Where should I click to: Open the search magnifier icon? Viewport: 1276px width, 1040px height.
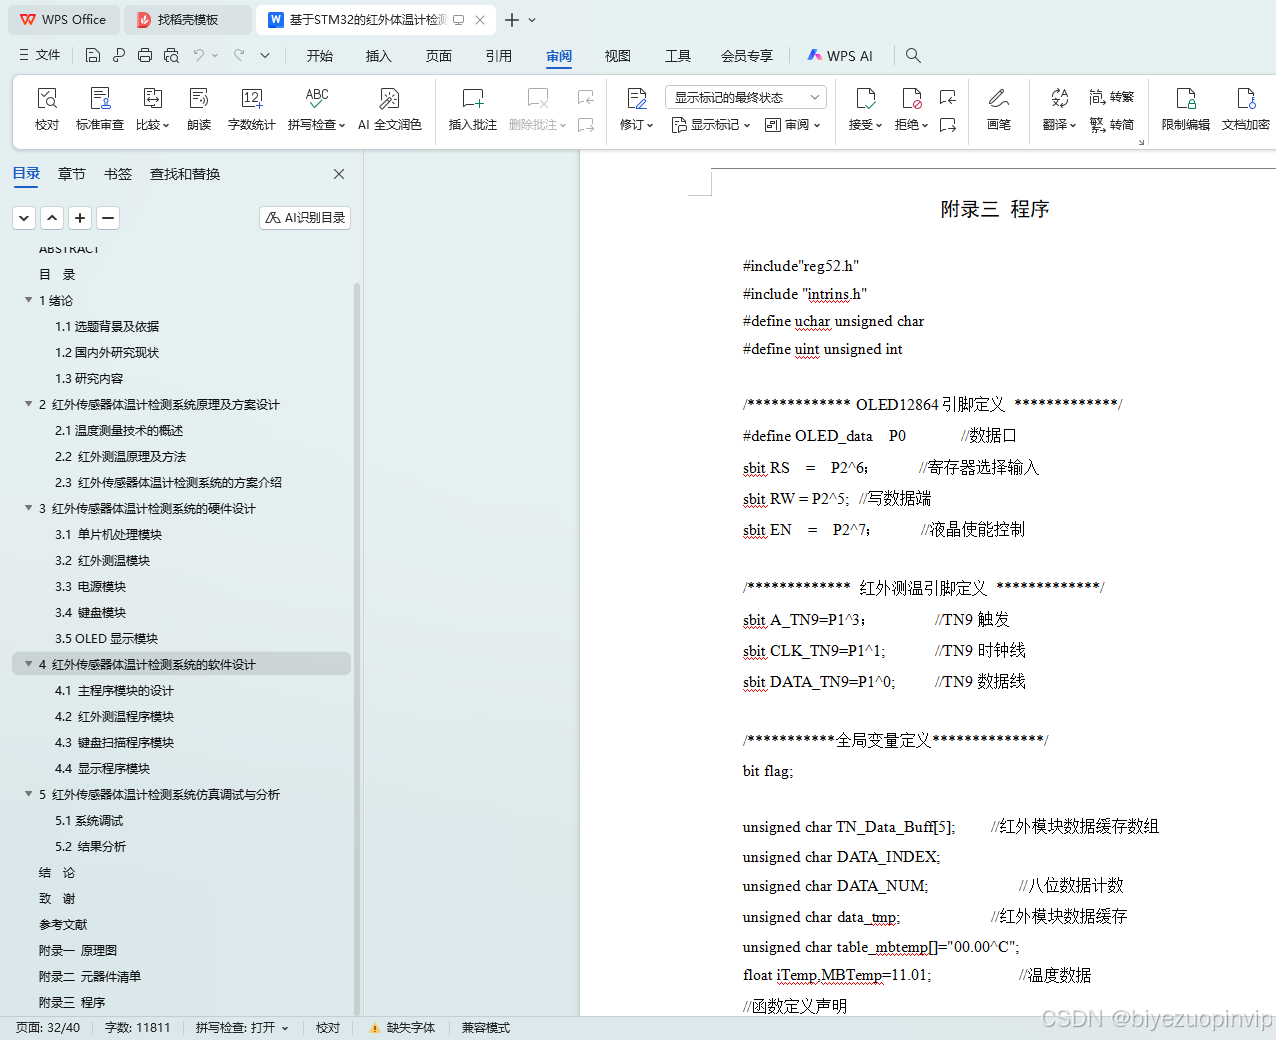pyautogui.click(x=911, y=55)
